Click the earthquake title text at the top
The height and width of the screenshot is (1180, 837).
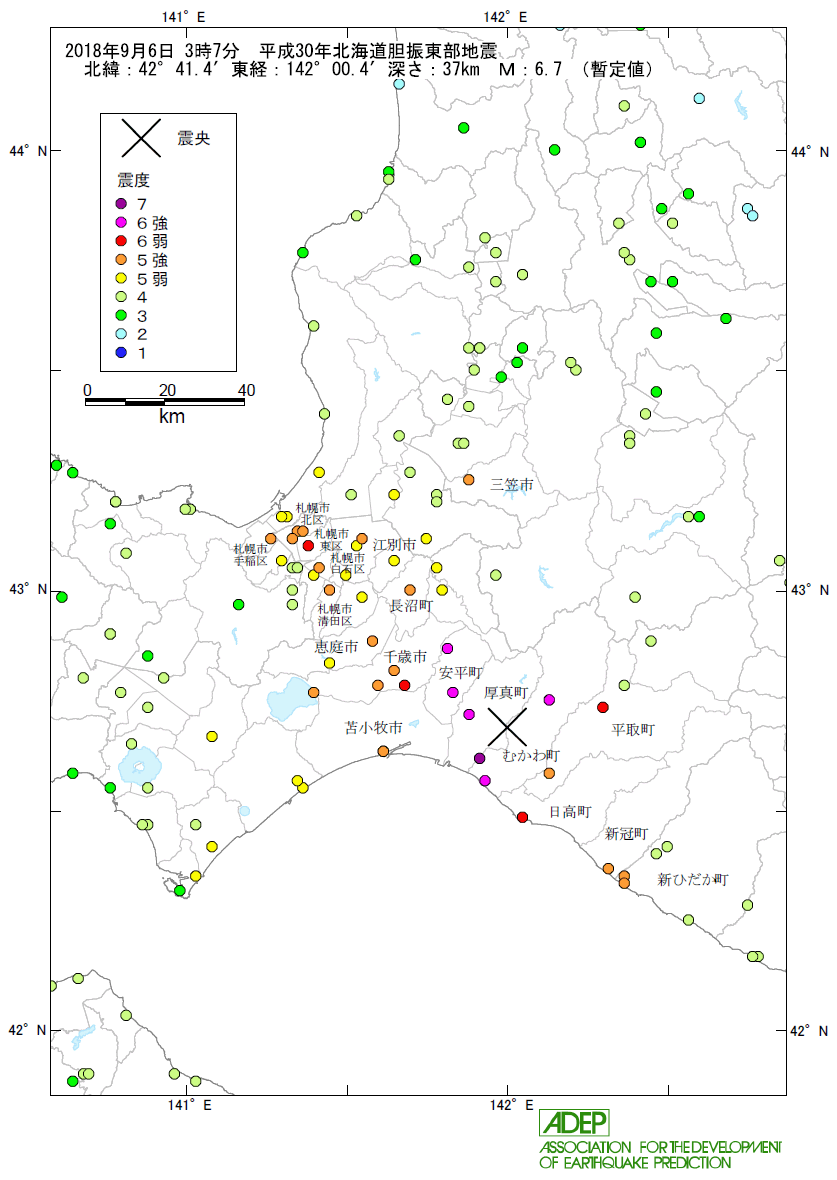pyautogui.click(x=280, y=51)
